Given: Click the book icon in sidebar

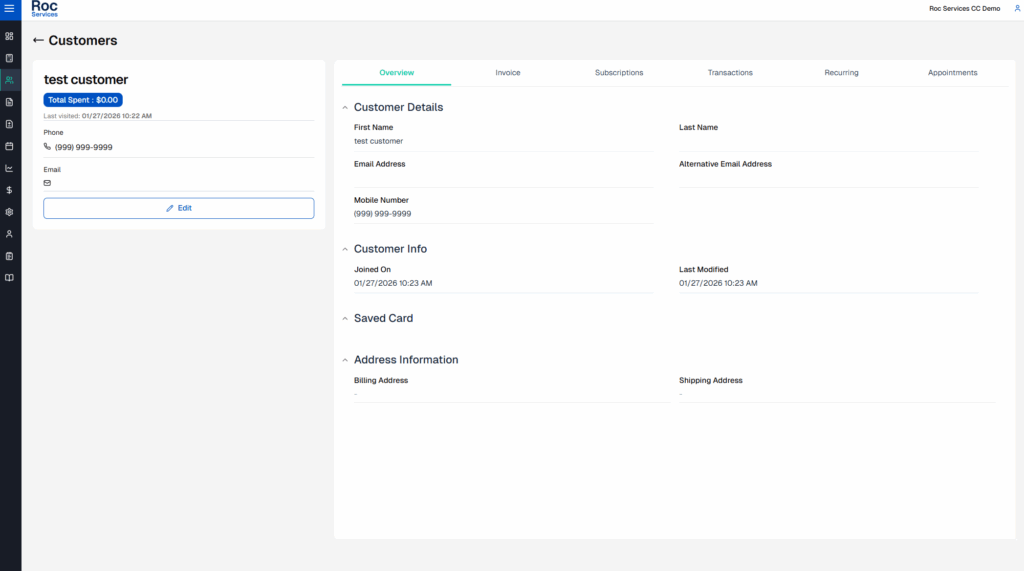Looking at the screenshot, I should pyautogui.click(x=10, y=278).
